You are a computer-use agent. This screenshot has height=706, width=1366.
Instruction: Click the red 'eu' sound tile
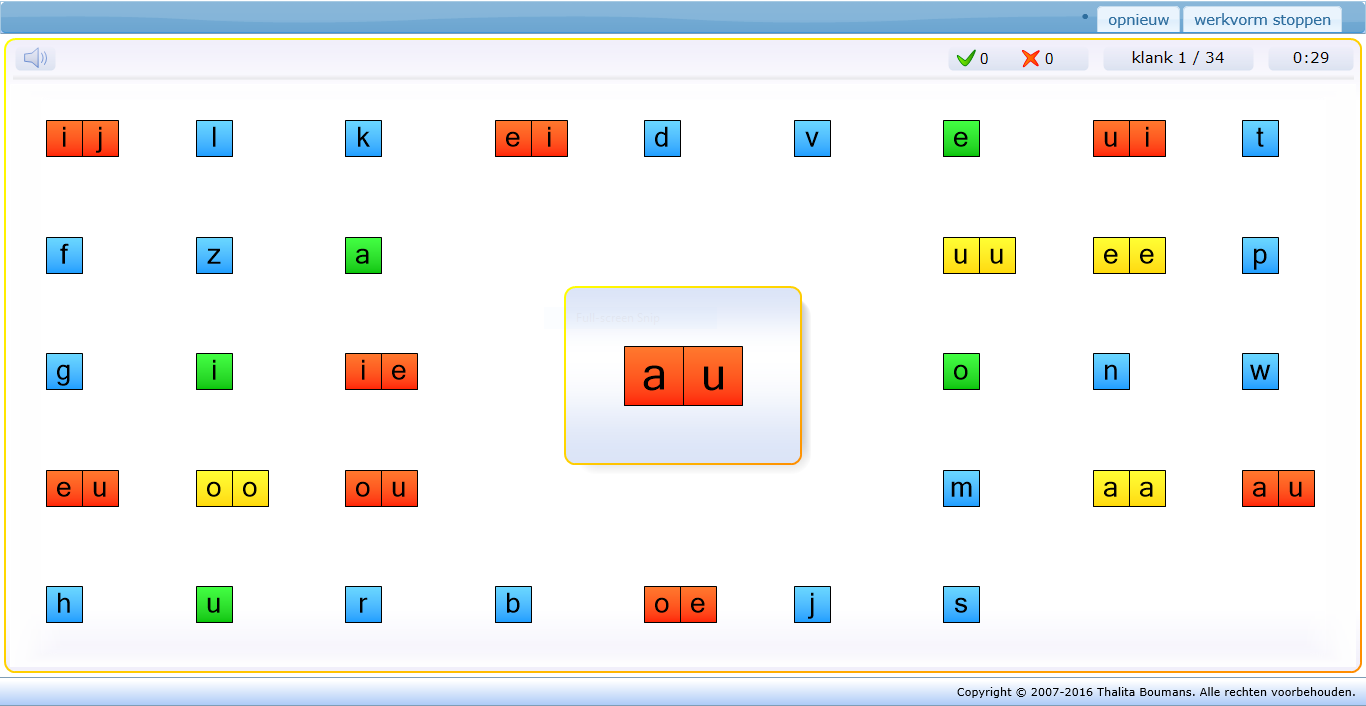[82, 489]
